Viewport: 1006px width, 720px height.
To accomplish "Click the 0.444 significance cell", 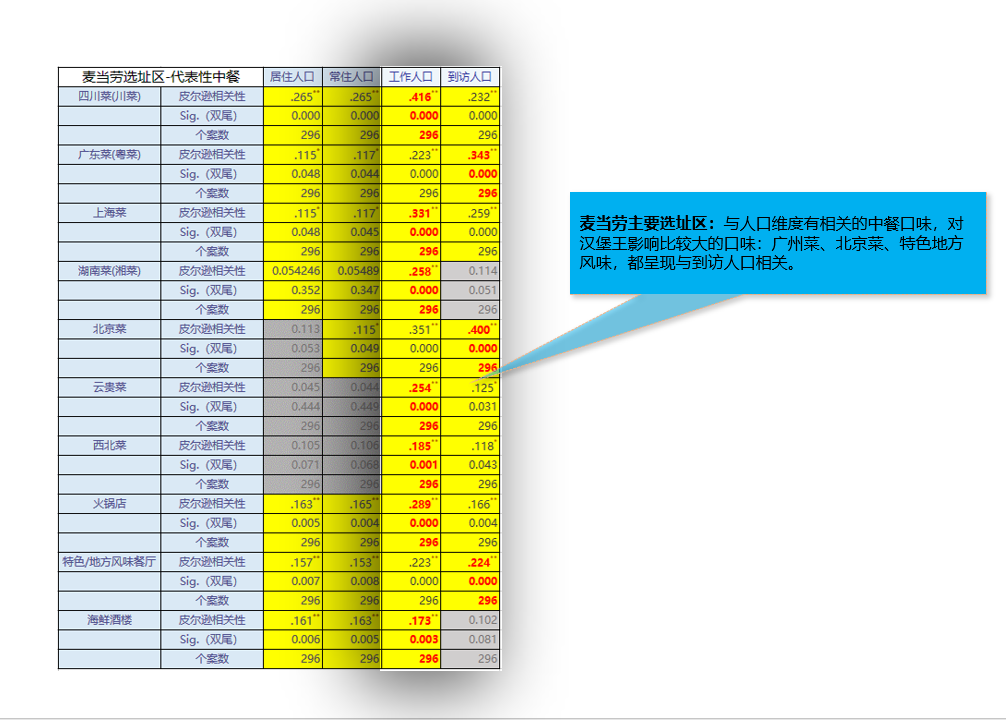I will [x=293, y=406].
